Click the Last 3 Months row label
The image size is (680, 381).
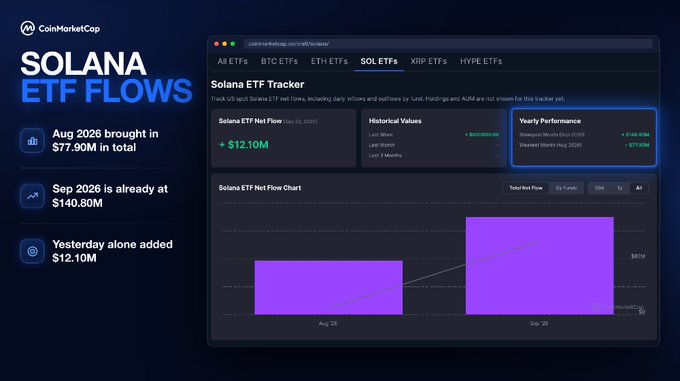click(x=385, y=155)
